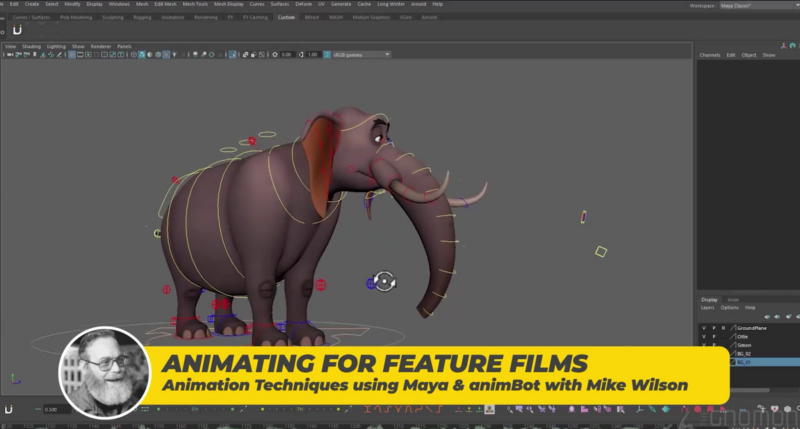Click Channels in the Channel Box header
The image size is (800, 429).
[710, 55]
